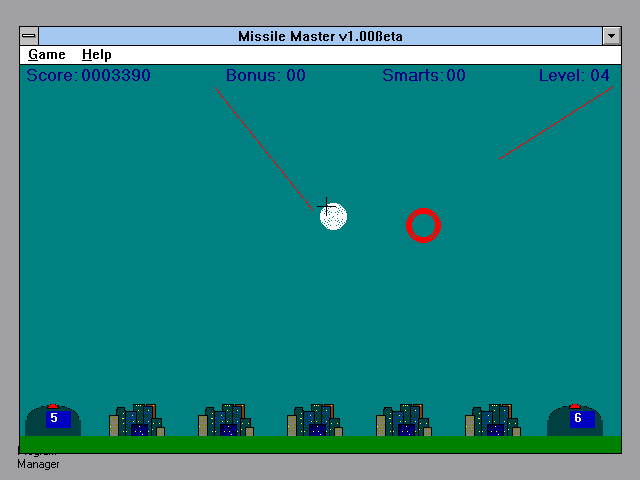The image size is (640, 480).
Task: Click the crosshair cursor marker
Action: pos(327,206)
